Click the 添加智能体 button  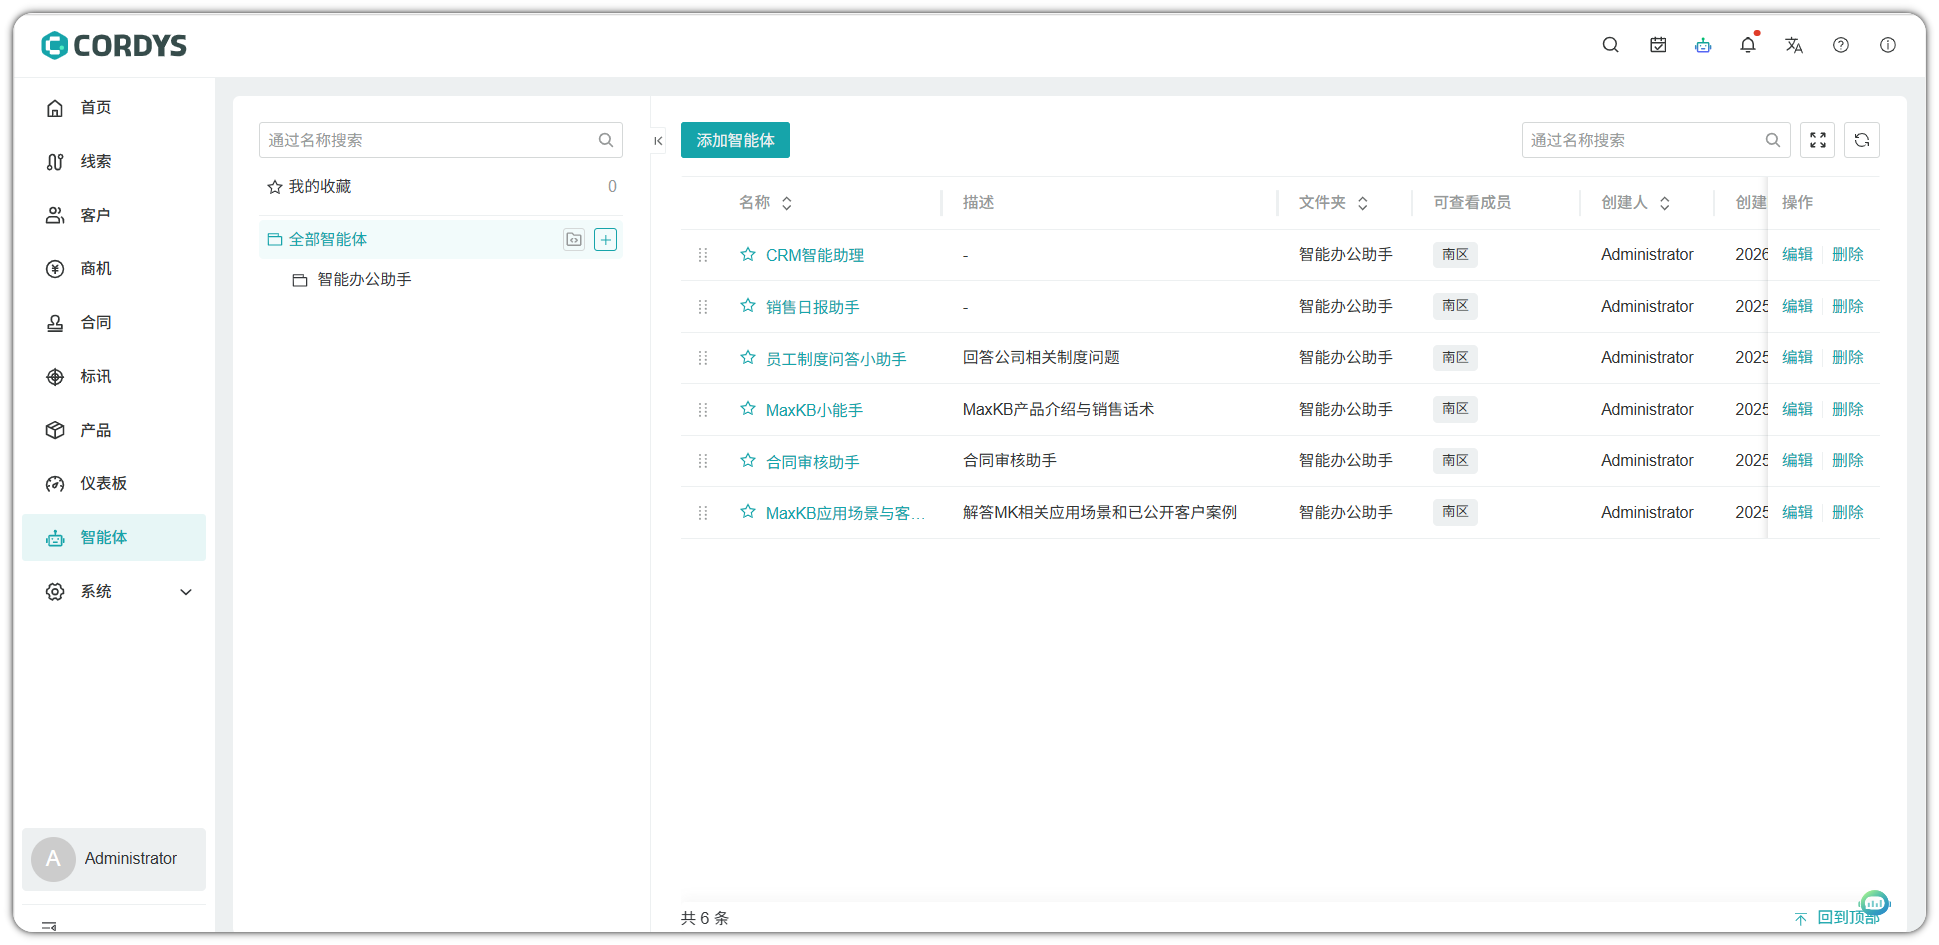735,140
